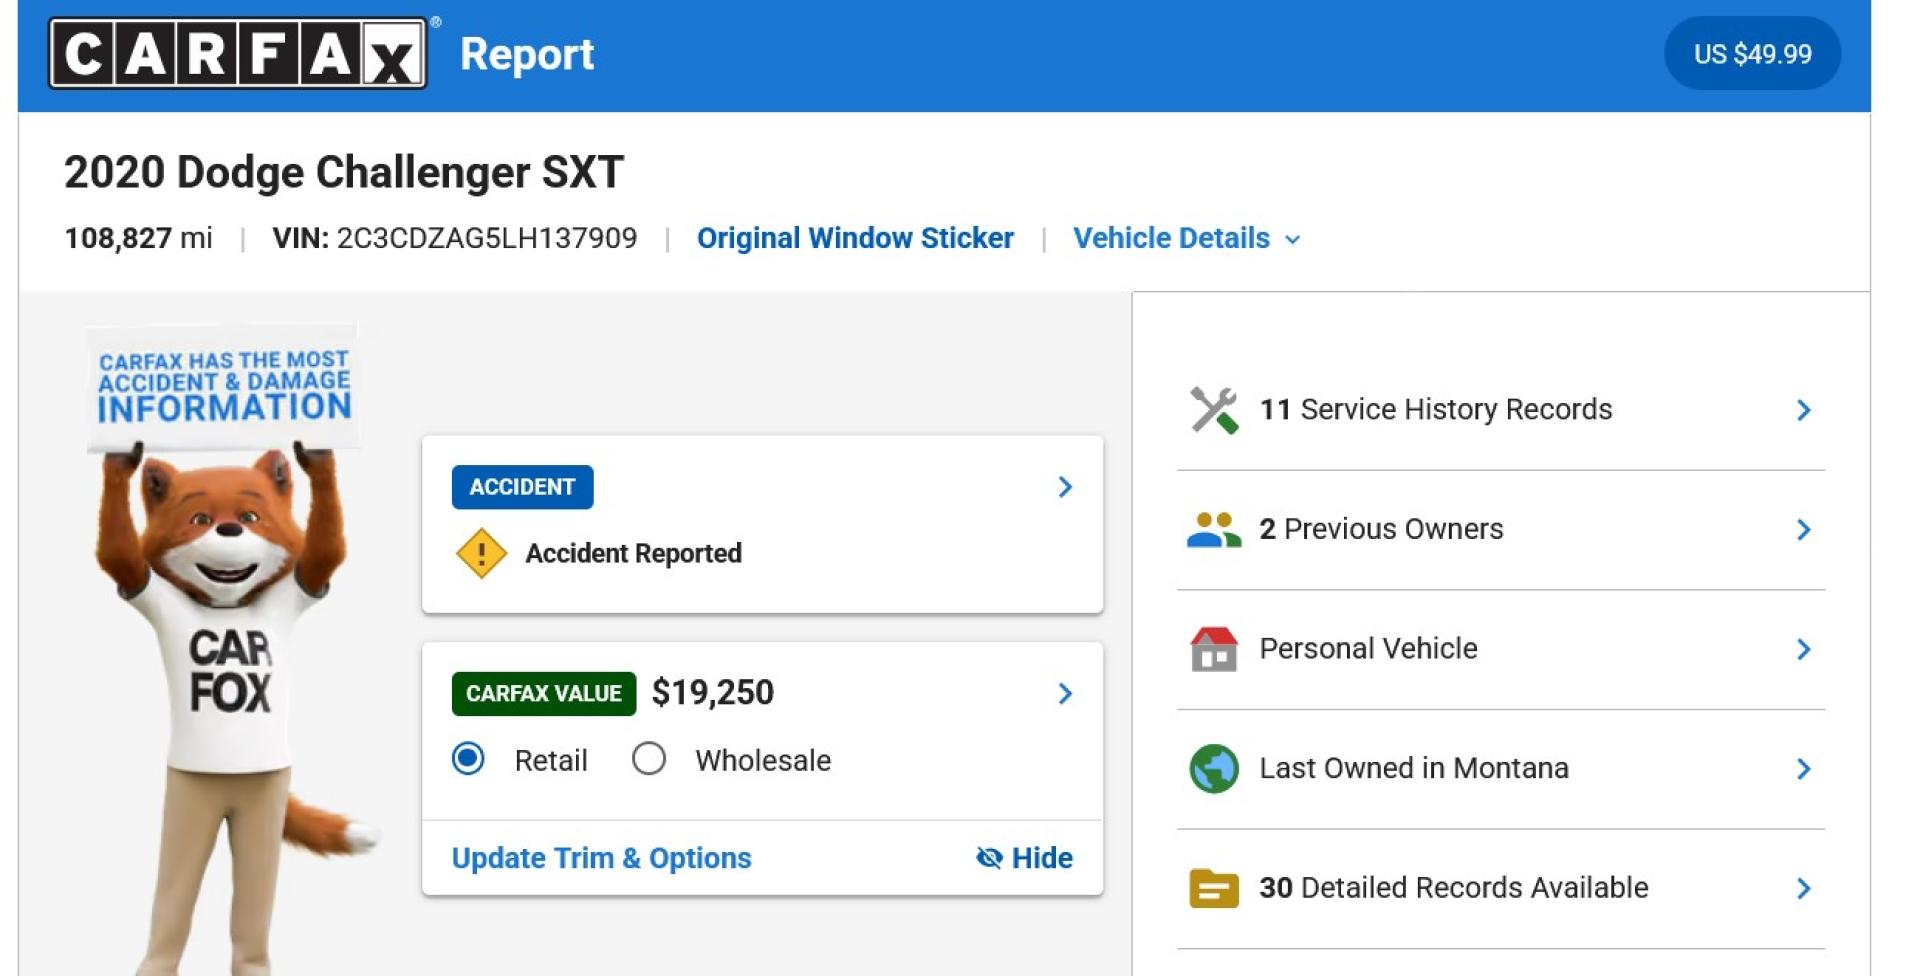The width and height of the screenshot is (1920, 976).
Task: Open 30 Detailed Records Available
Action: (x=1501, y=889)
